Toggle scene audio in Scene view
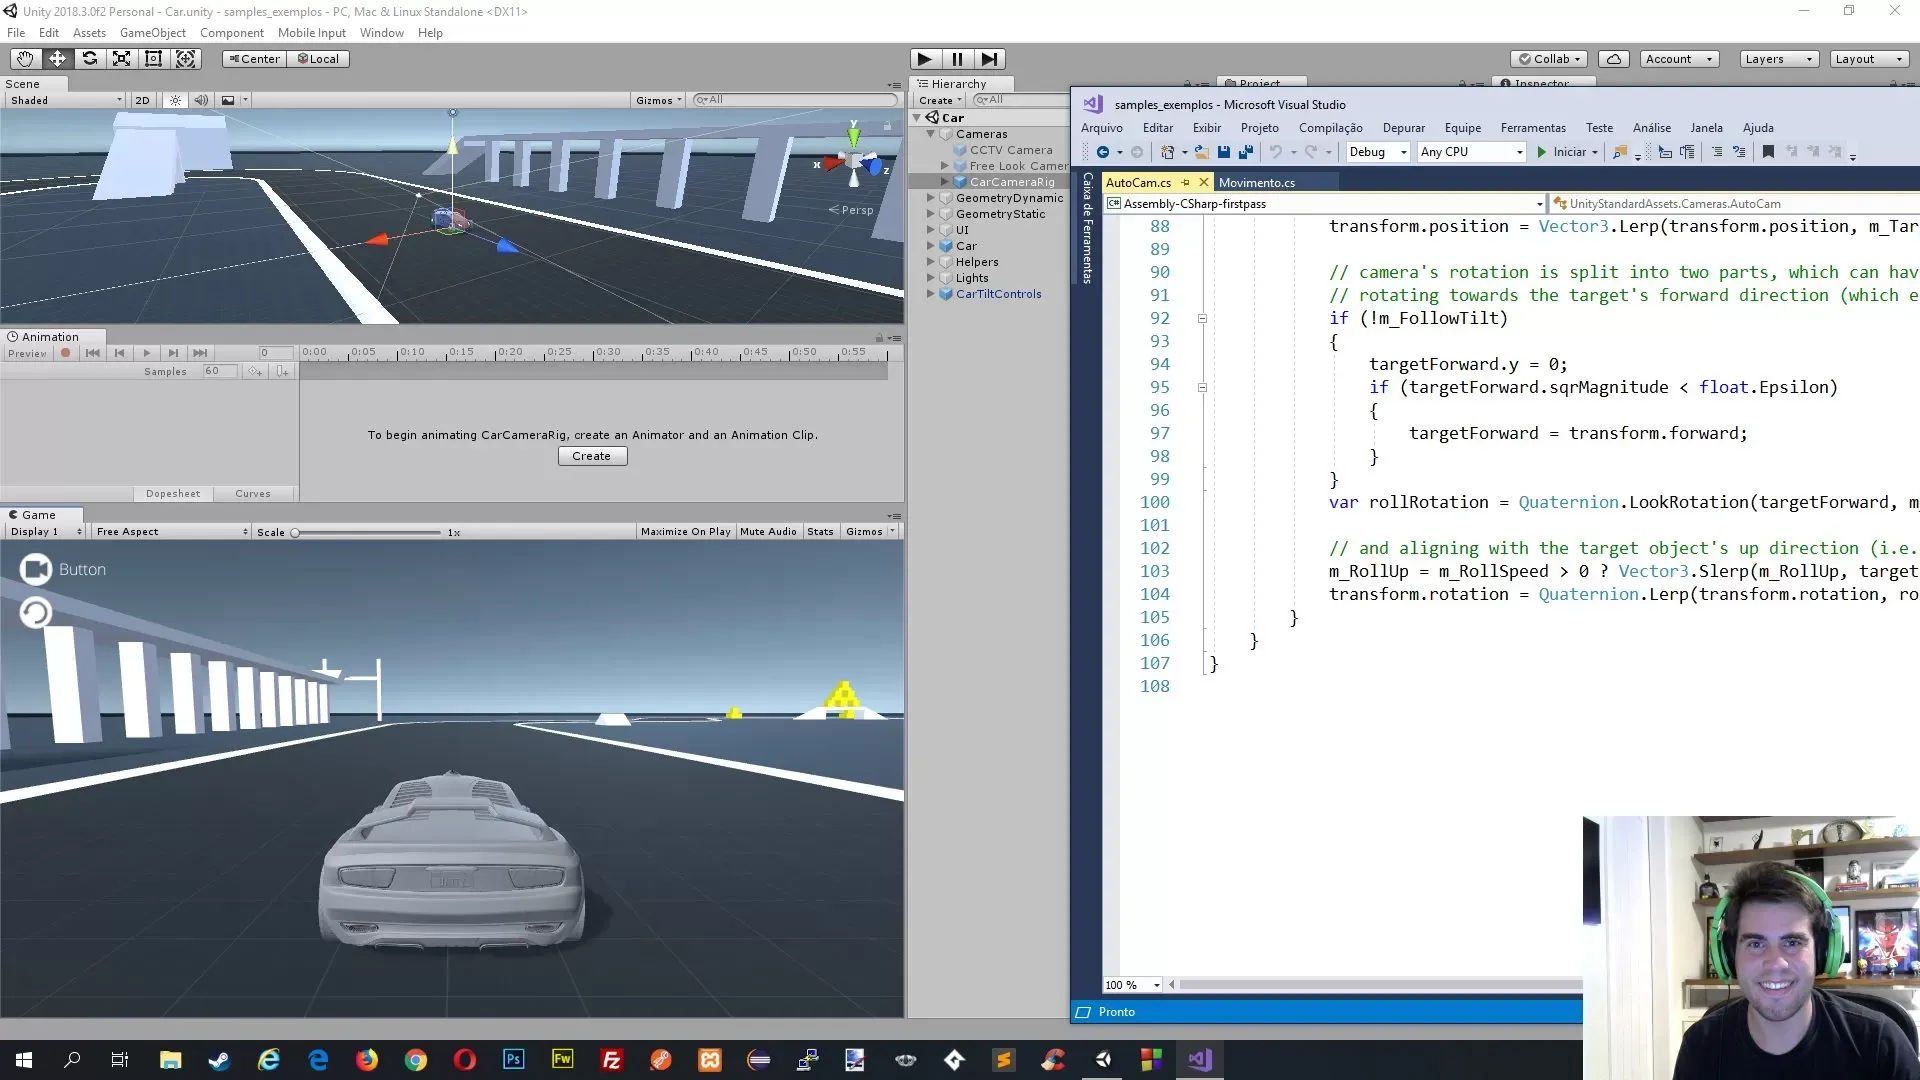1920x1080 pixels. (x=201, y=100)
